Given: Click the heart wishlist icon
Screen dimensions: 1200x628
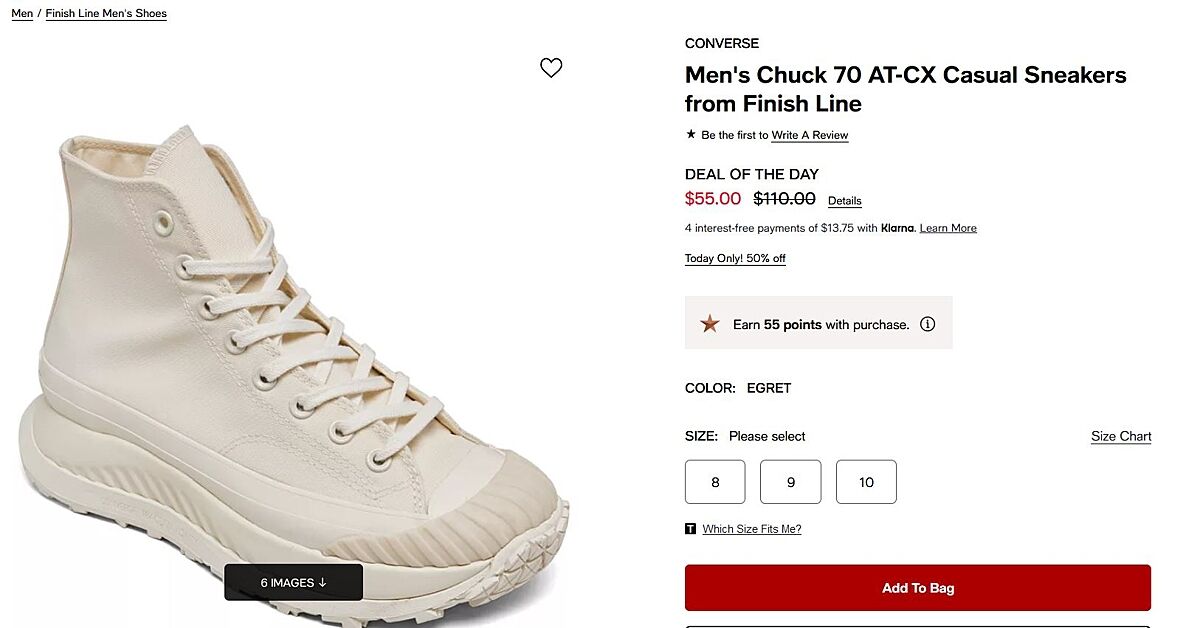Looking at the screenshot, I should [x=551, y=68].
